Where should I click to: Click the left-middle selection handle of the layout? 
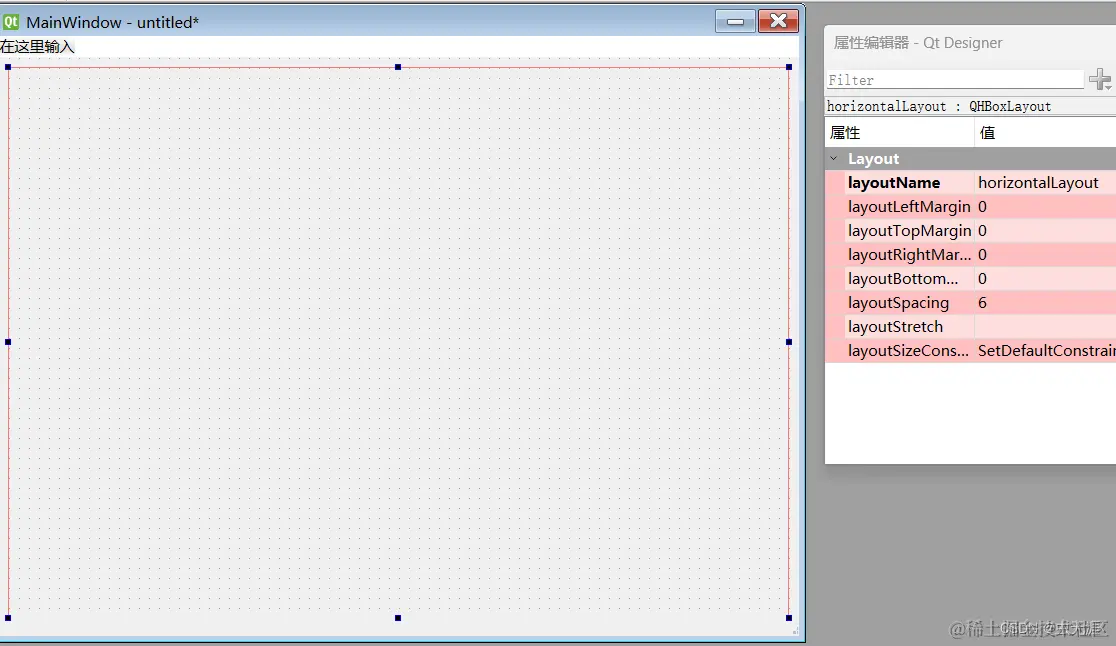[x=9, y=342]
